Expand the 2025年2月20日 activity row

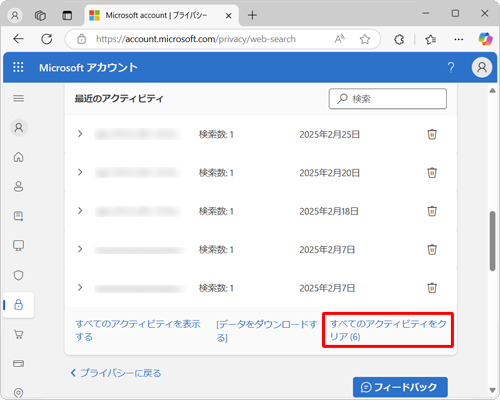coord(80,172)
